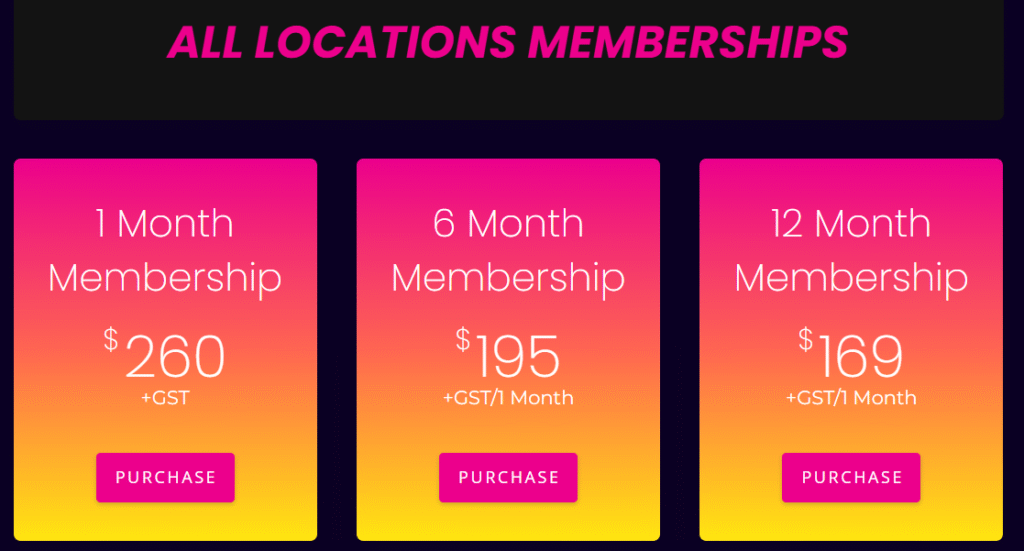1024x551 pixels.
Task: Click Purchase for the 6 Month Membership
Action: 508,477
